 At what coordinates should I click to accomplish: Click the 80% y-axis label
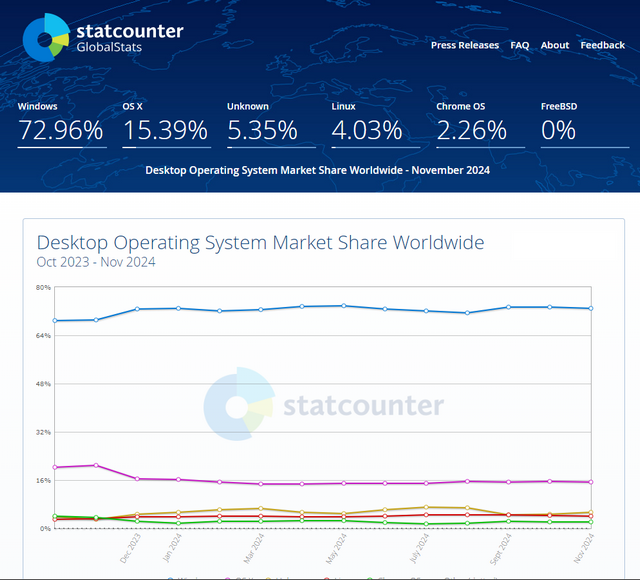(43, 287)
